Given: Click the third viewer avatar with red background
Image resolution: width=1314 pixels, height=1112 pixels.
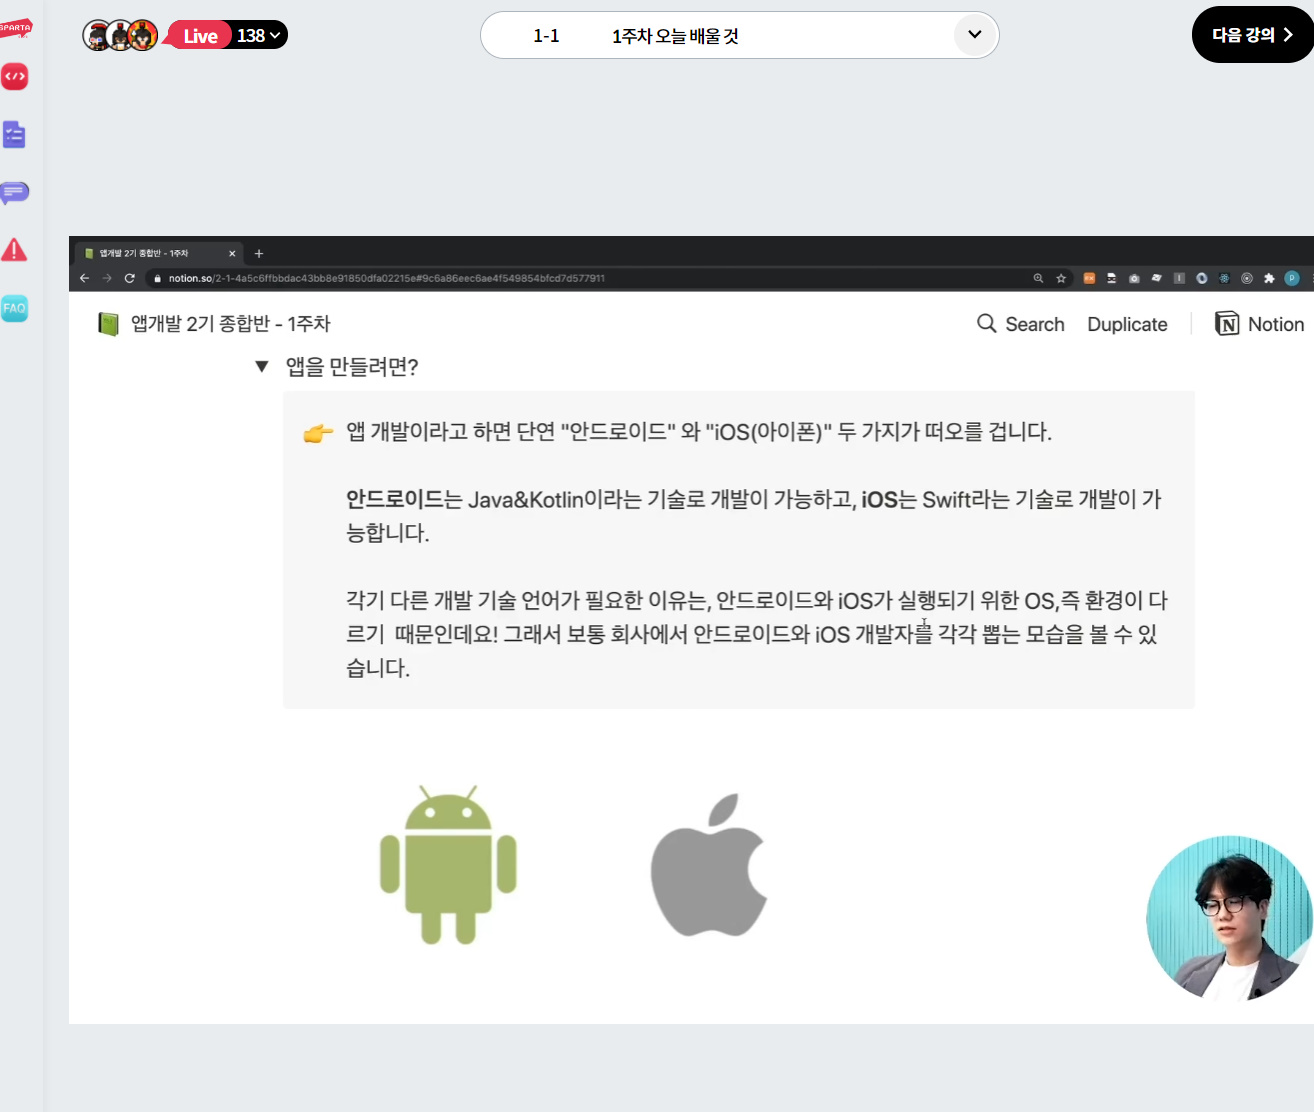Looking at the screenshot, I should pos(143,35).
